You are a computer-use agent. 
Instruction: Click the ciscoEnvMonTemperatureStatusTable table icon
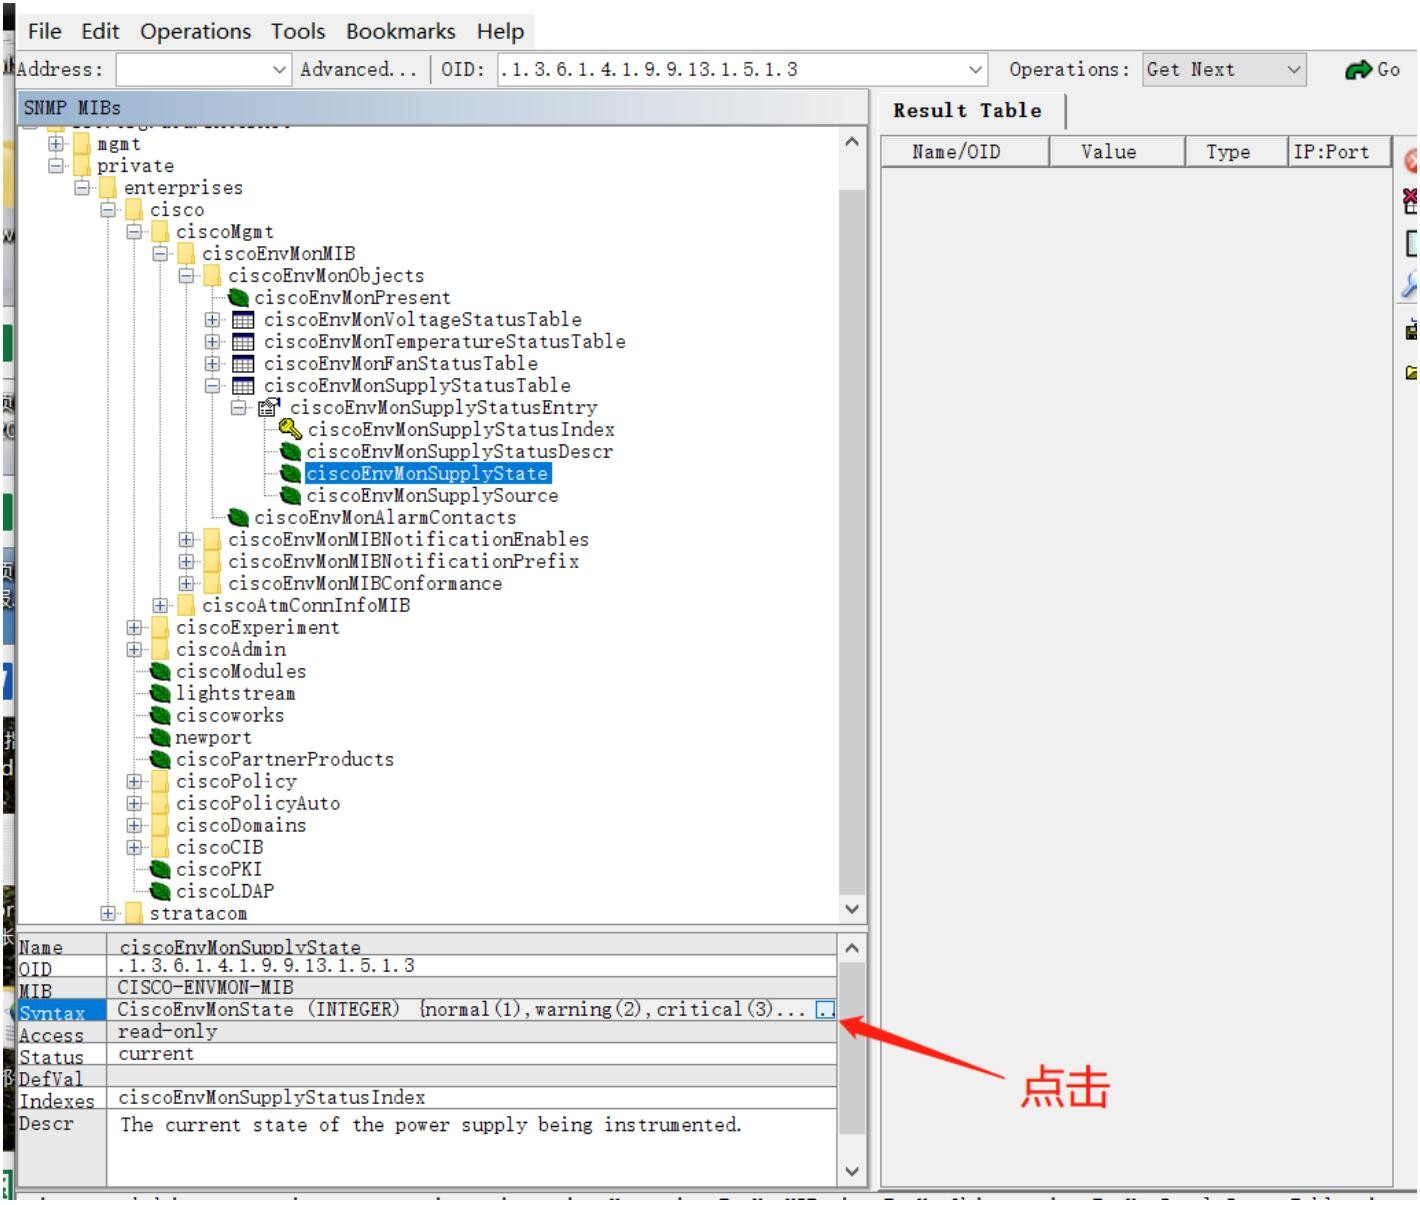(243, 342)
